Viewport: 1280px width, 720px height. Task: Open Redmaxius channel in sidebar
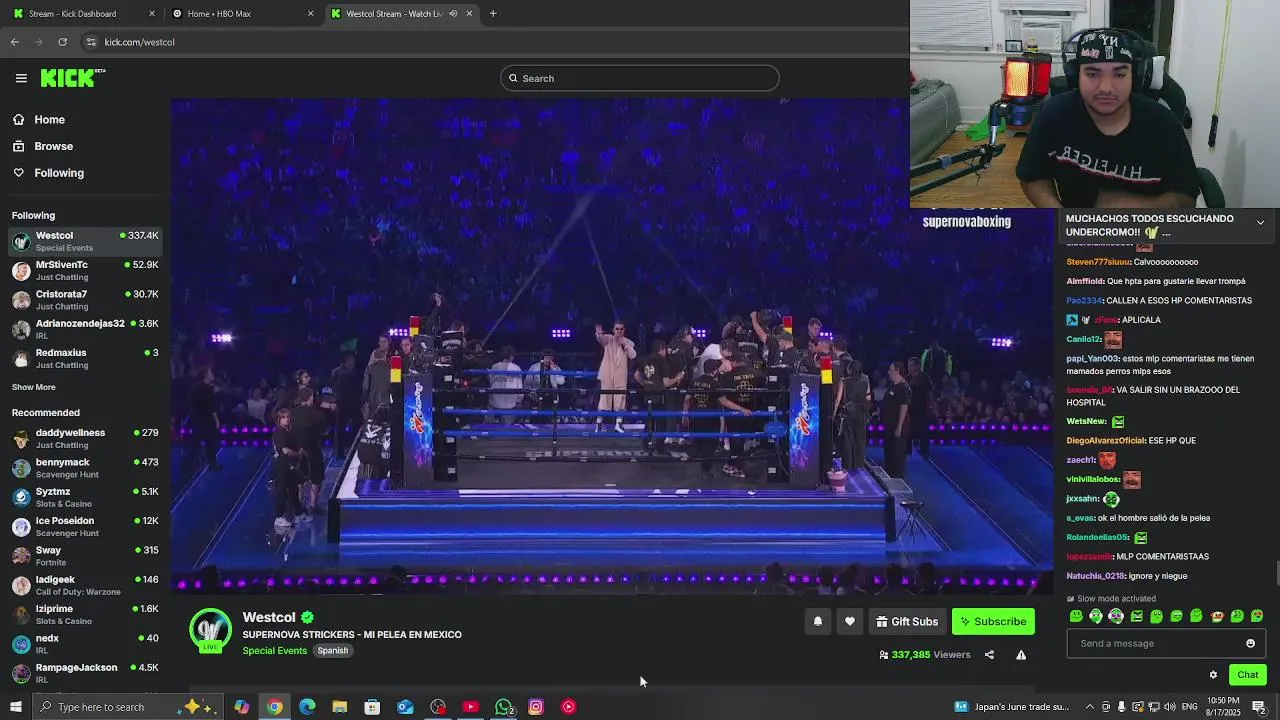pos(85,358)
